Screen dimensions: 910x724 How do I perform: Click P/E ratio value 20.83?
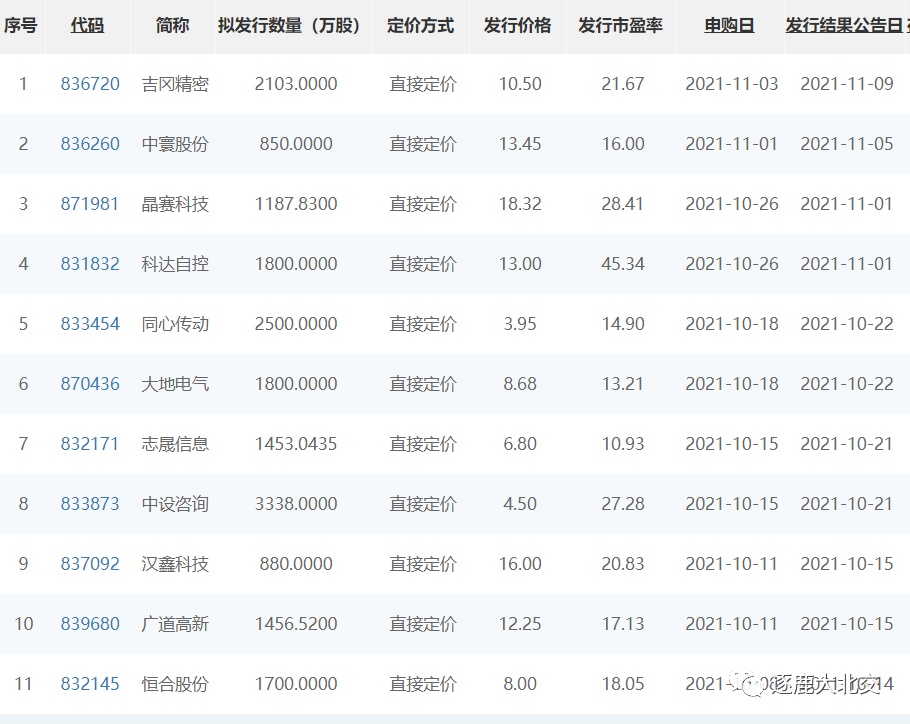[623, 564]
